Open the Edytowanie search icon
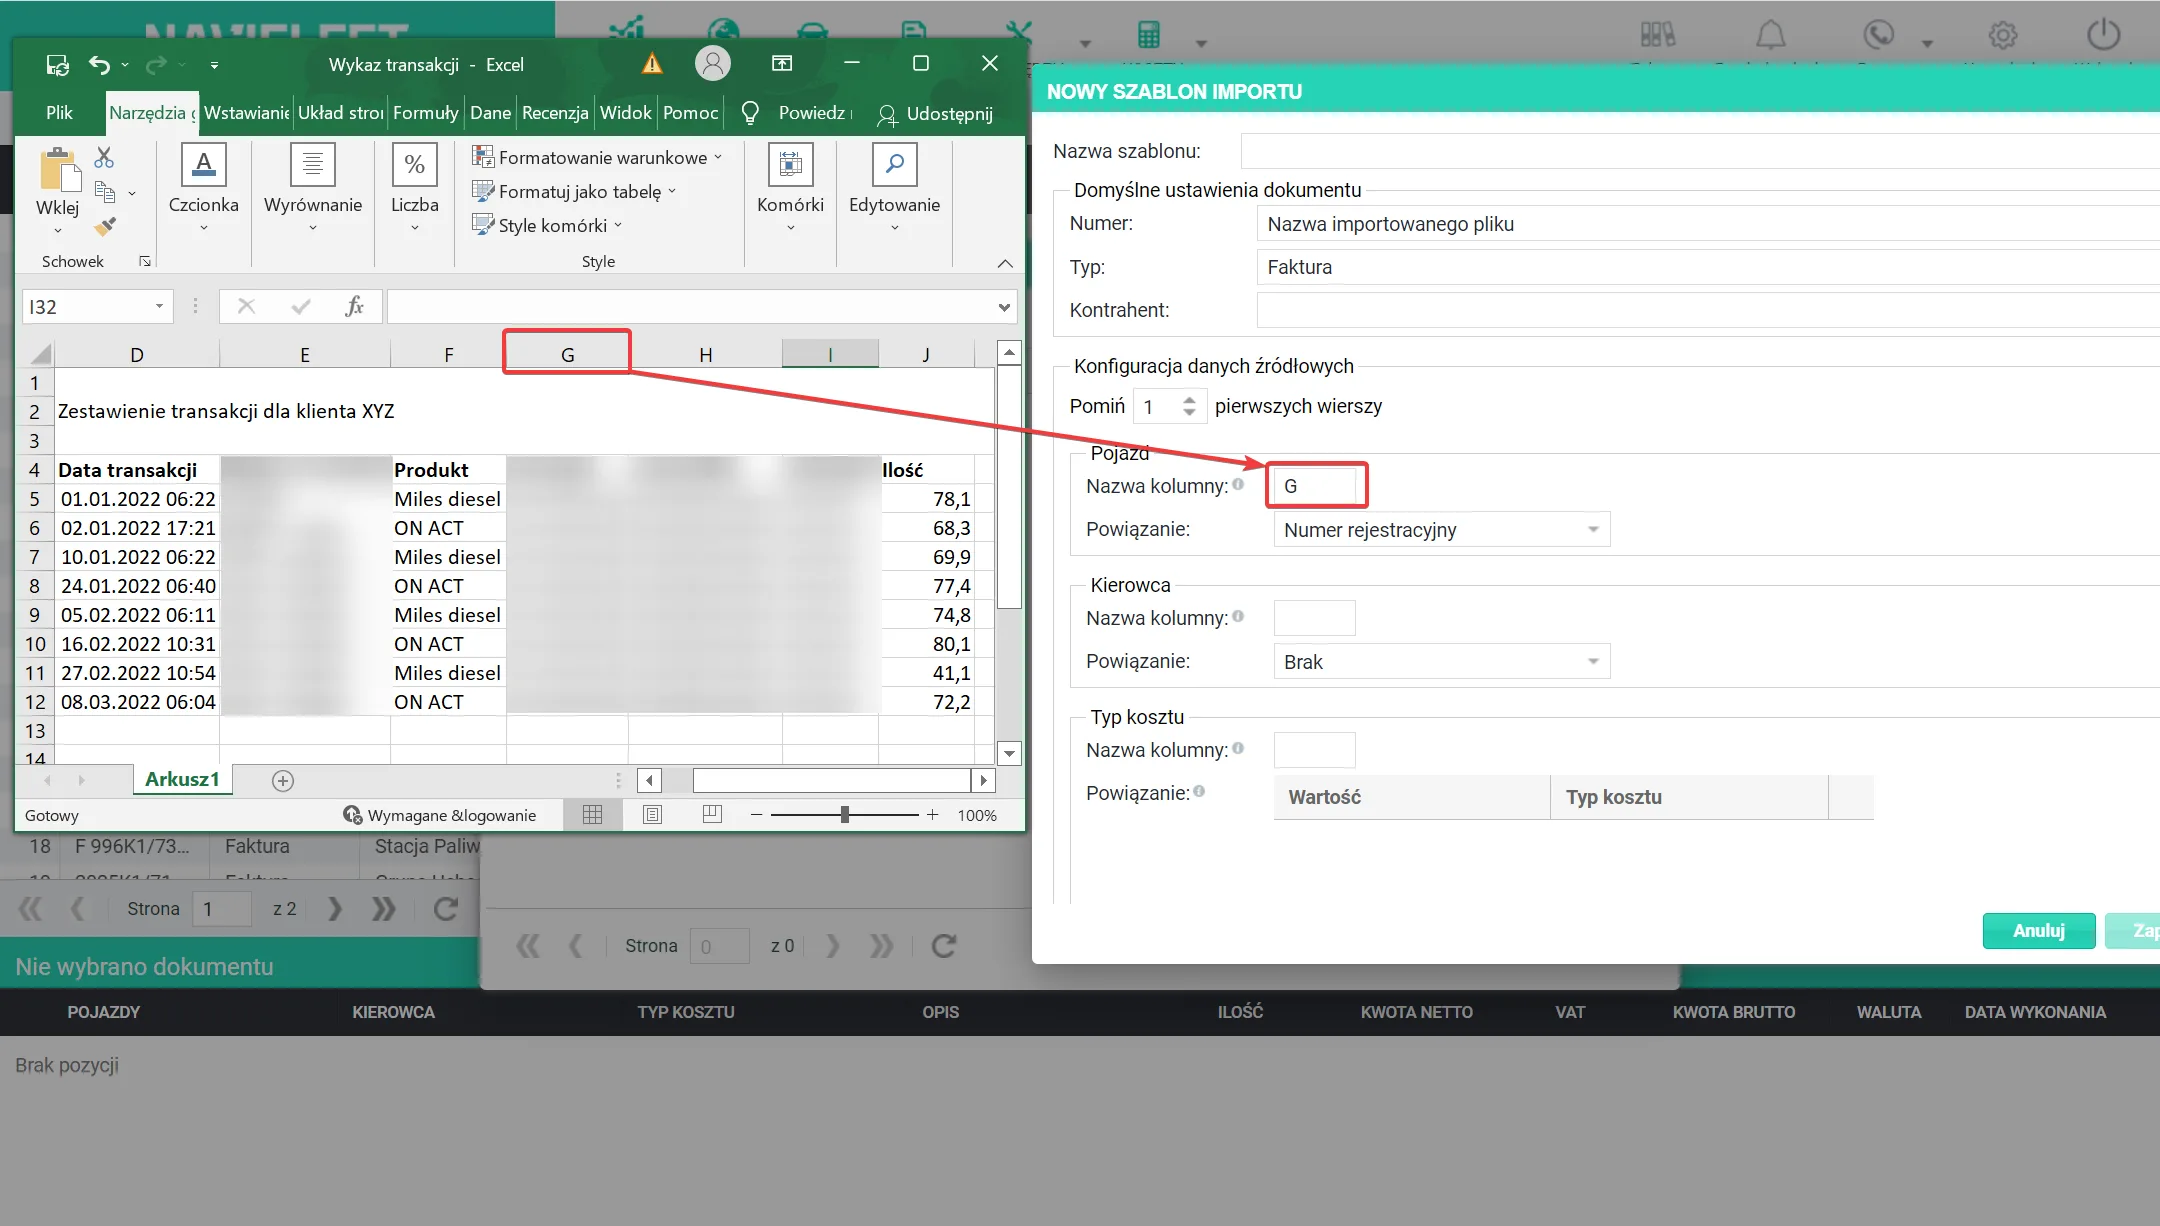 (x=894, y=164)
